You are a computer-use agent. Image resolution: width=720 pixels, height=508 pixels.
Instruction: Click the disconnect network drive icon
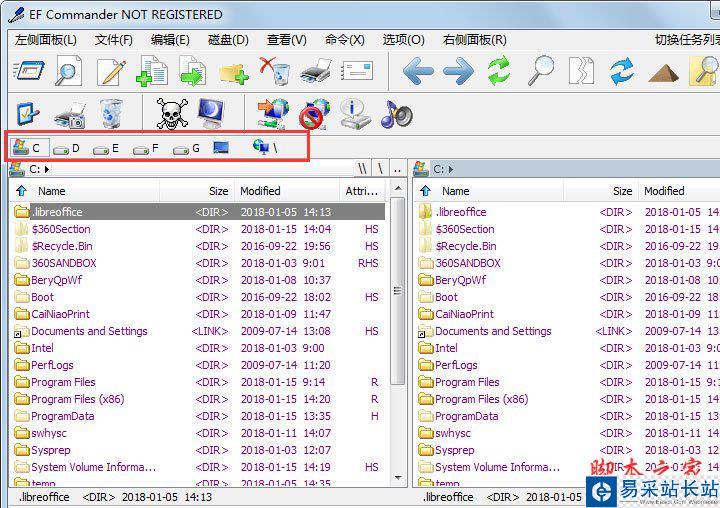(315, 114)
